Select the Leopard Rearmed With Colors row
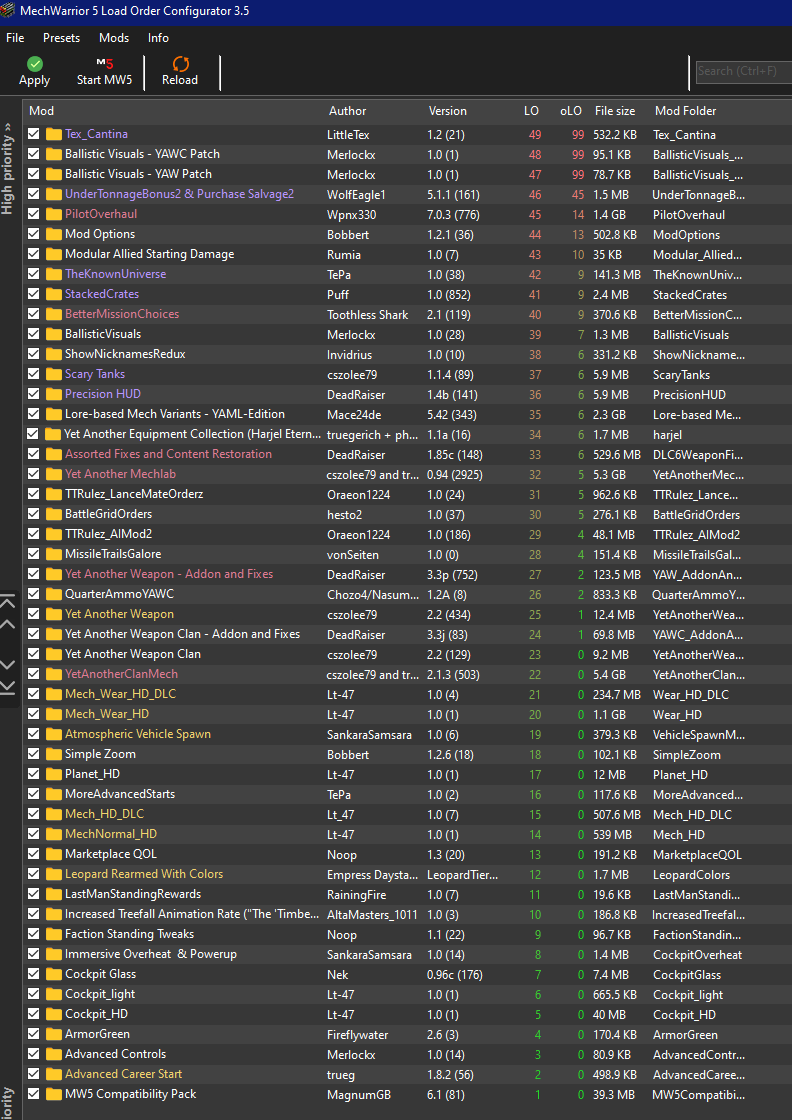Screen dimensions: 792x1120 click(407, 874)
